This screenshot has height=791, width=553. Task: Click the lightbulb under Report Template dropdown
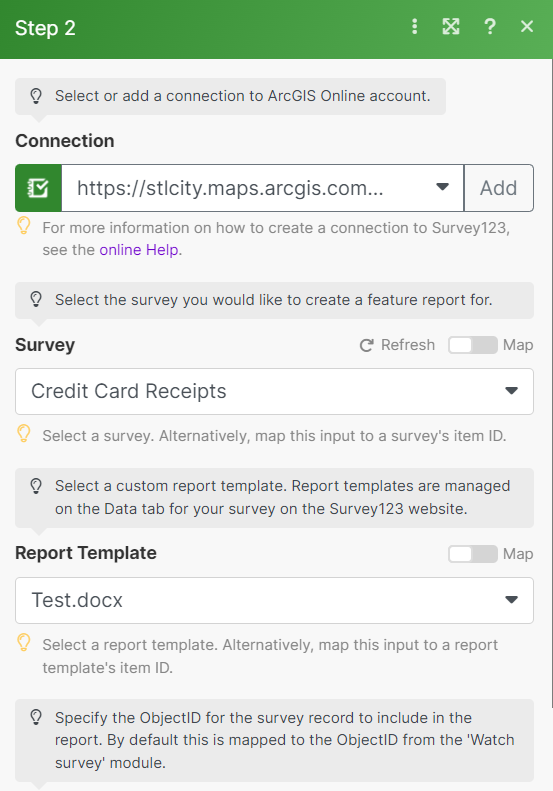point(24,643)
